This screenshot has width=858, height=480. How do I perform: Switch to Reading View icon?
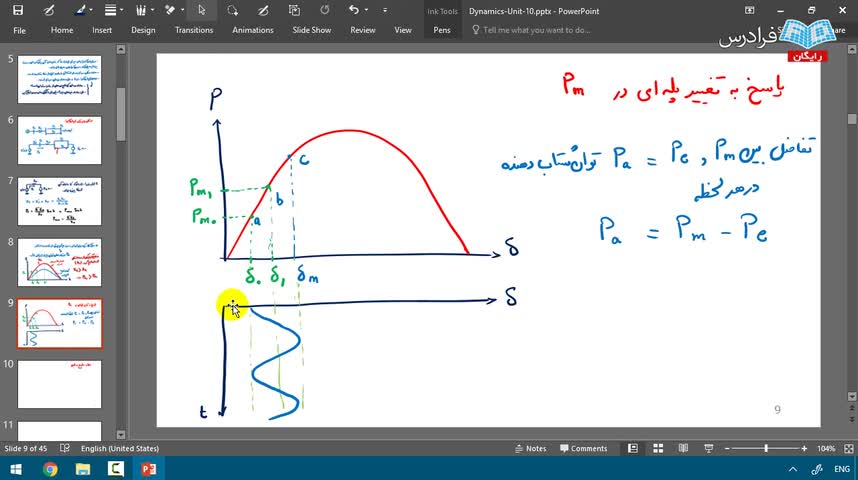point(683,448)
